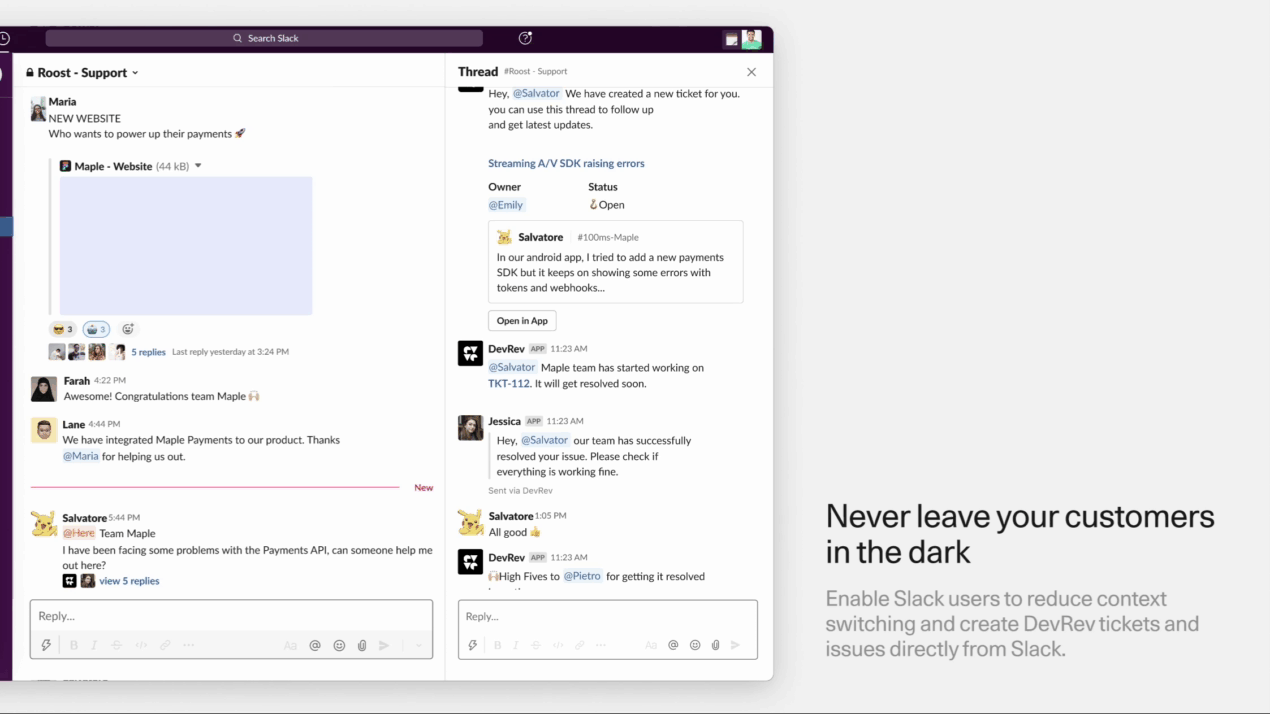Send the thread reply

tap(736, 646)
